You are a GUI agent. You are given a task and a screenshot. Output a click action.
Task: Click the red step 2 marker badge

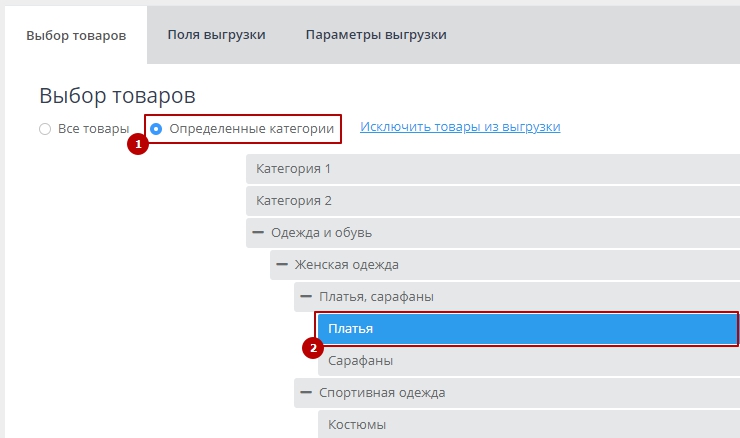(x=314, y=349)
